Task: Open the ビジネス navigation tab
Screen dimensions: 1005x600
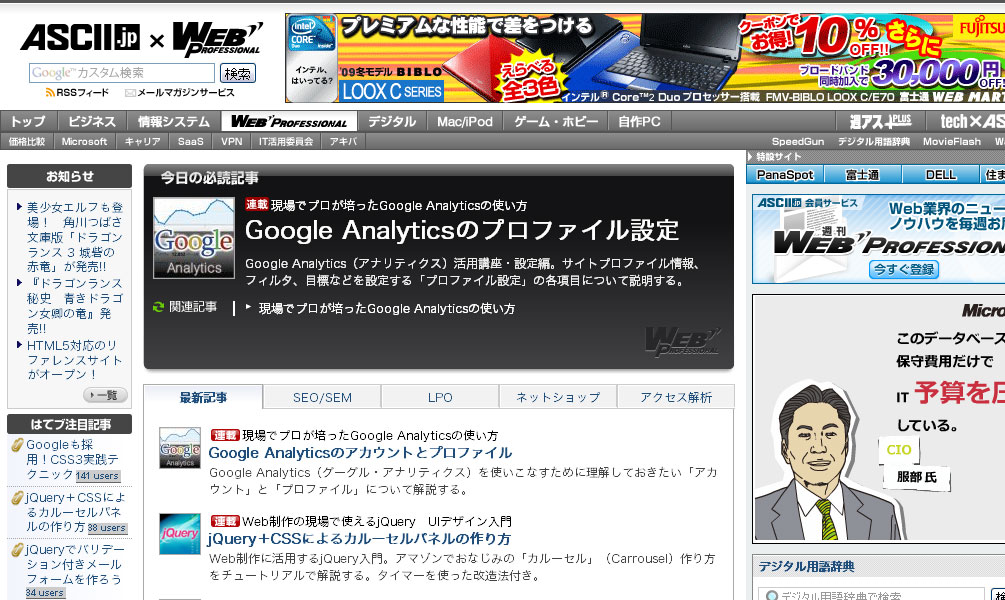Action: click(x=92, y=122)
